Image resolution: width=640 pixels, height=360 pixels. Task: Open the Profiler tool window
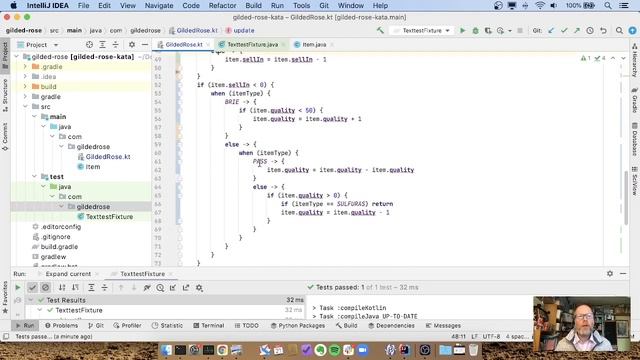[x=127, y=326]
